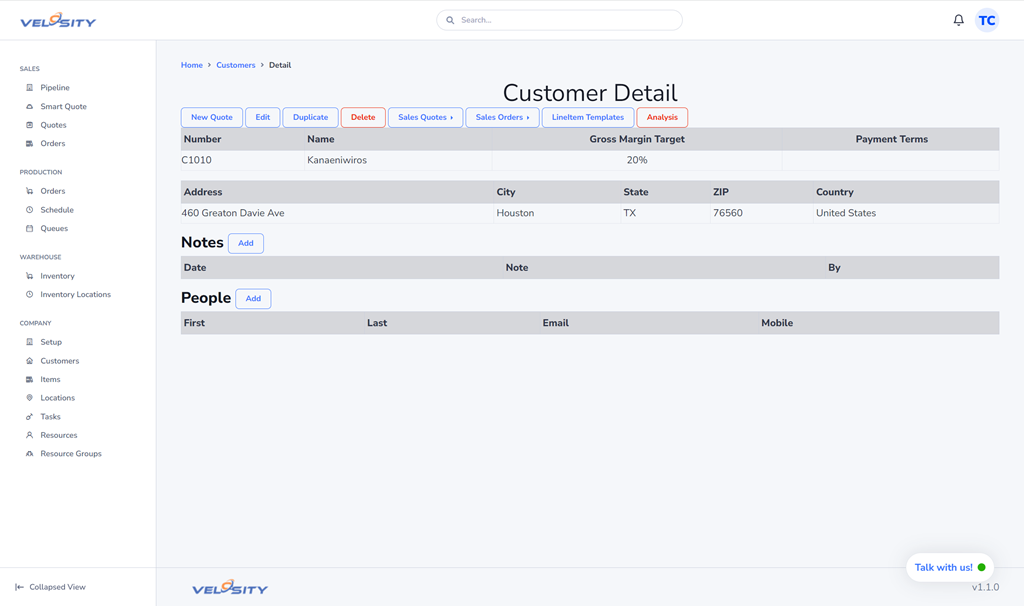Expand the Sales Quotes dropdown
The image size is (1024, 606).
click(x=425, y=117)
